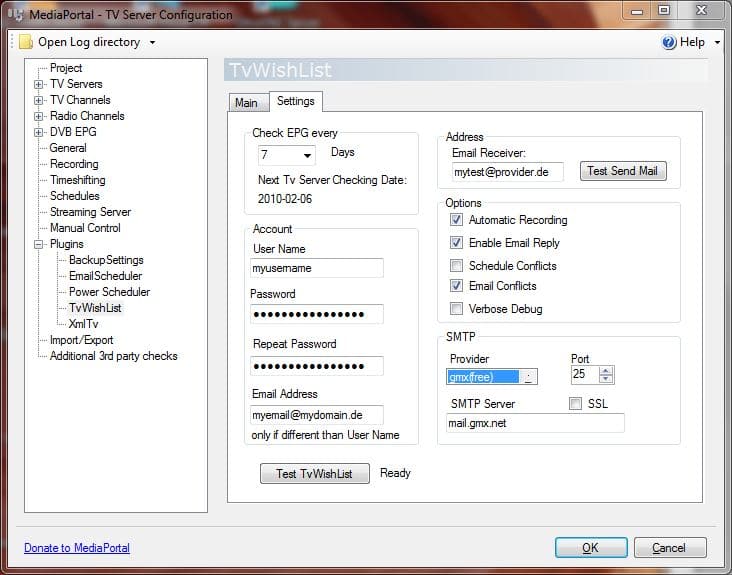The image size is (732, 575).
Task: Switch to the Main tab
Action: click(x=246, y=103)
